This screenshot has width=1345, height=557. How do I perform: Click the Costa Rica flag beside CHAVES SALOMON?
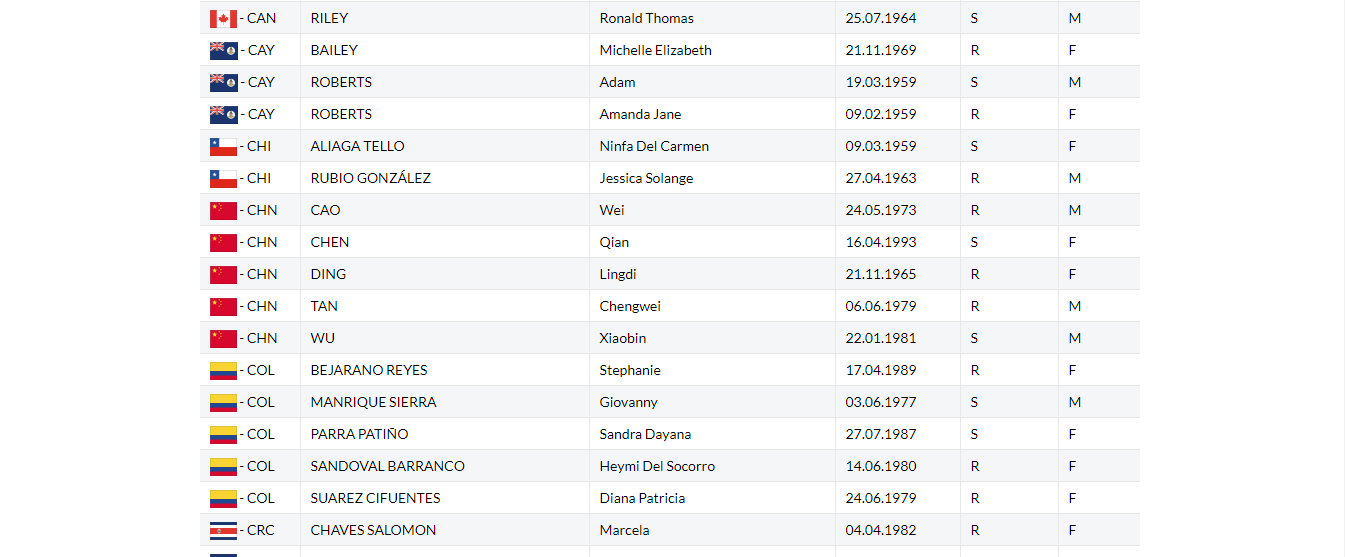223,530
